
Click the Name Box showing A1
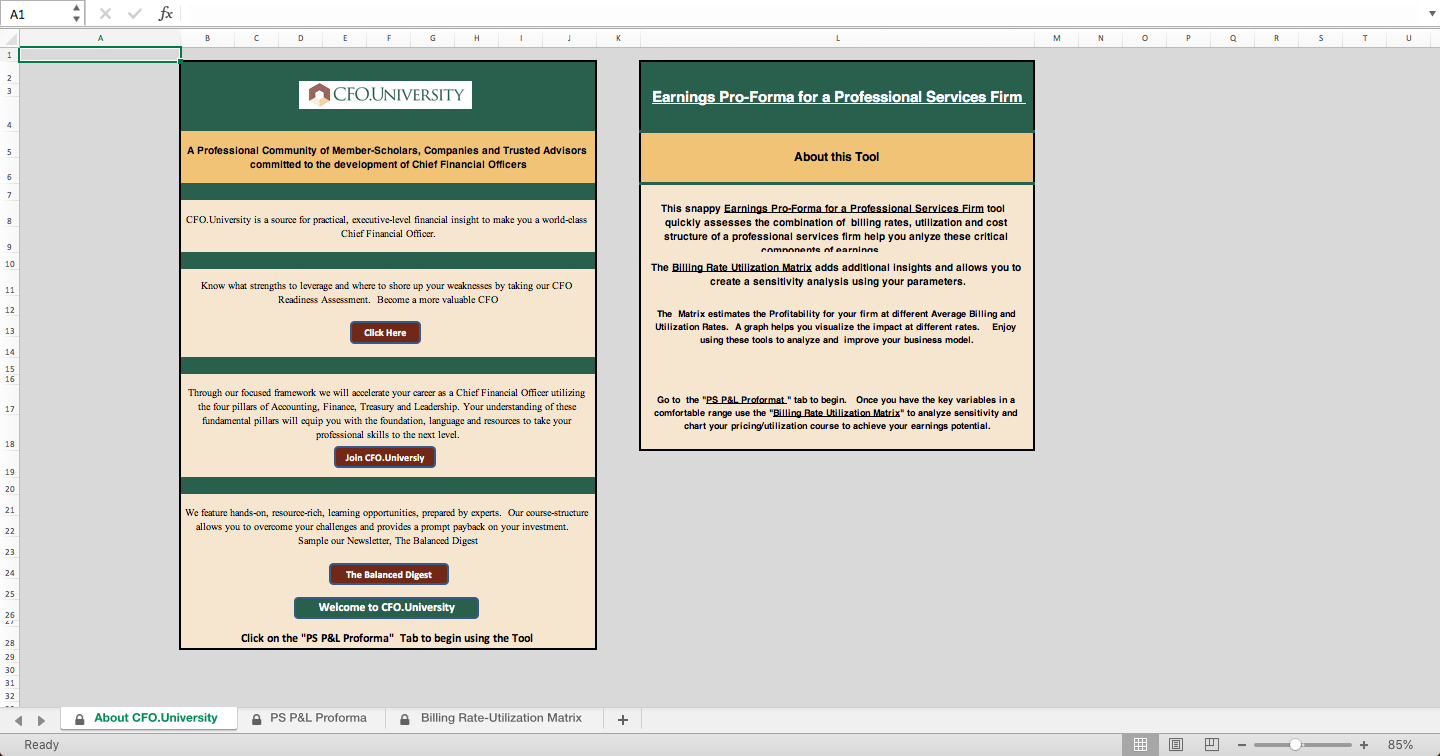[37, 14]
